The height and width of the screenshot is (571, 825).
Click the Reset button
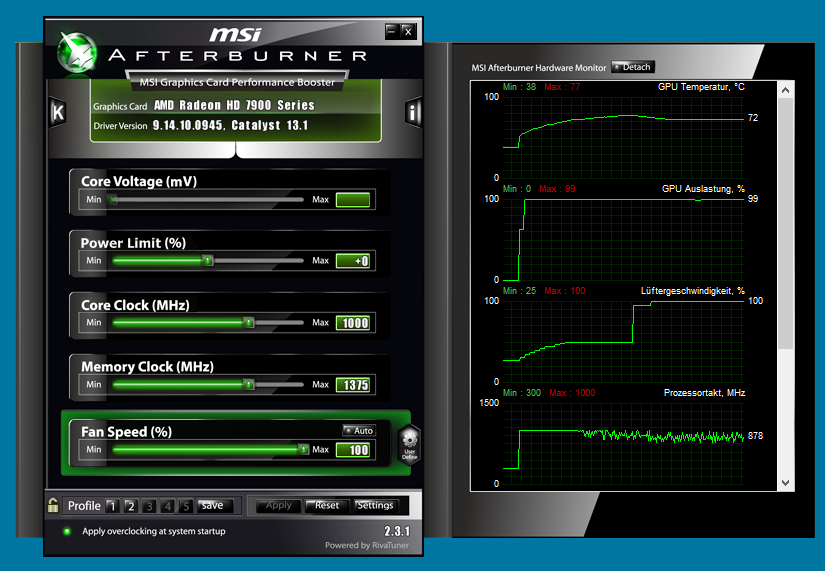pyautogui.click(x=326, y=506)
